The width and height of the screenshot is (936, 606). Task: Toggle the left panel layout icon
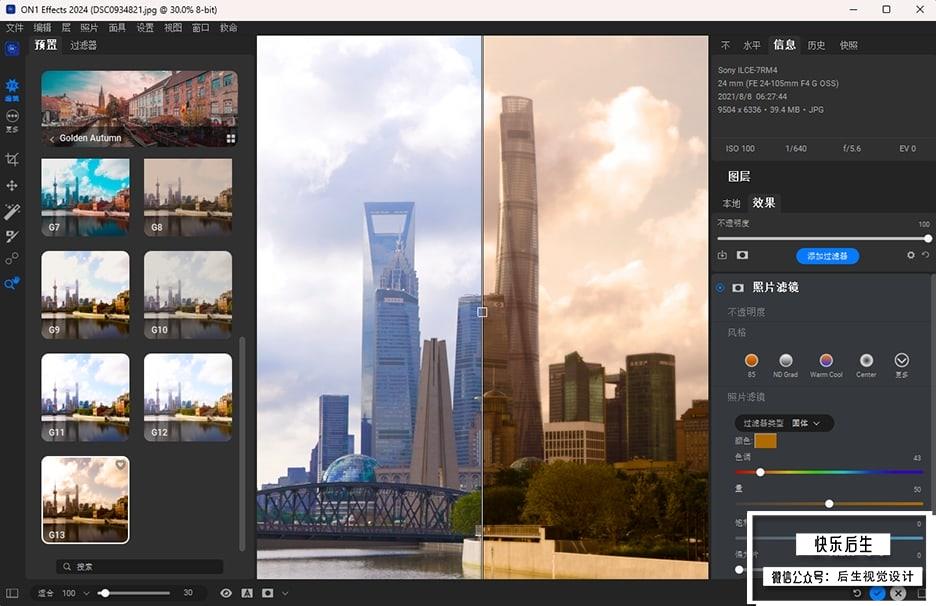12,593
